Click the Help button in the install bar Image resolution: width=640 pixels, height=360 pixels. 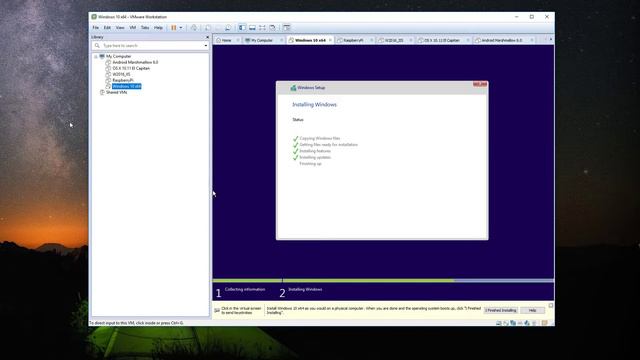tap(533, 311)
